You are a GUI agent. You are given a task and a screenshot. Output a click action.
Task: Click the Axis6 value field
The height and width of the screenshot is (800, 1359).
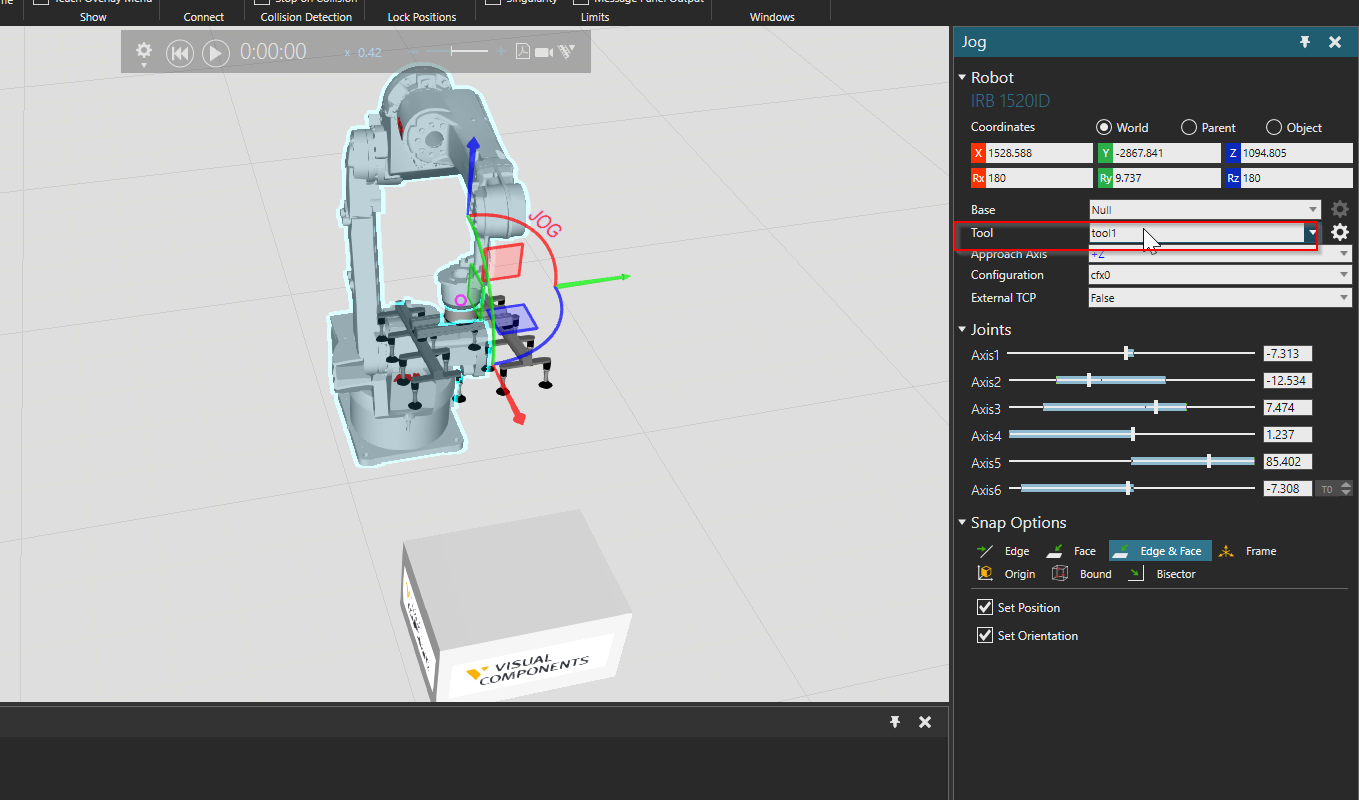click(1287, 489)
